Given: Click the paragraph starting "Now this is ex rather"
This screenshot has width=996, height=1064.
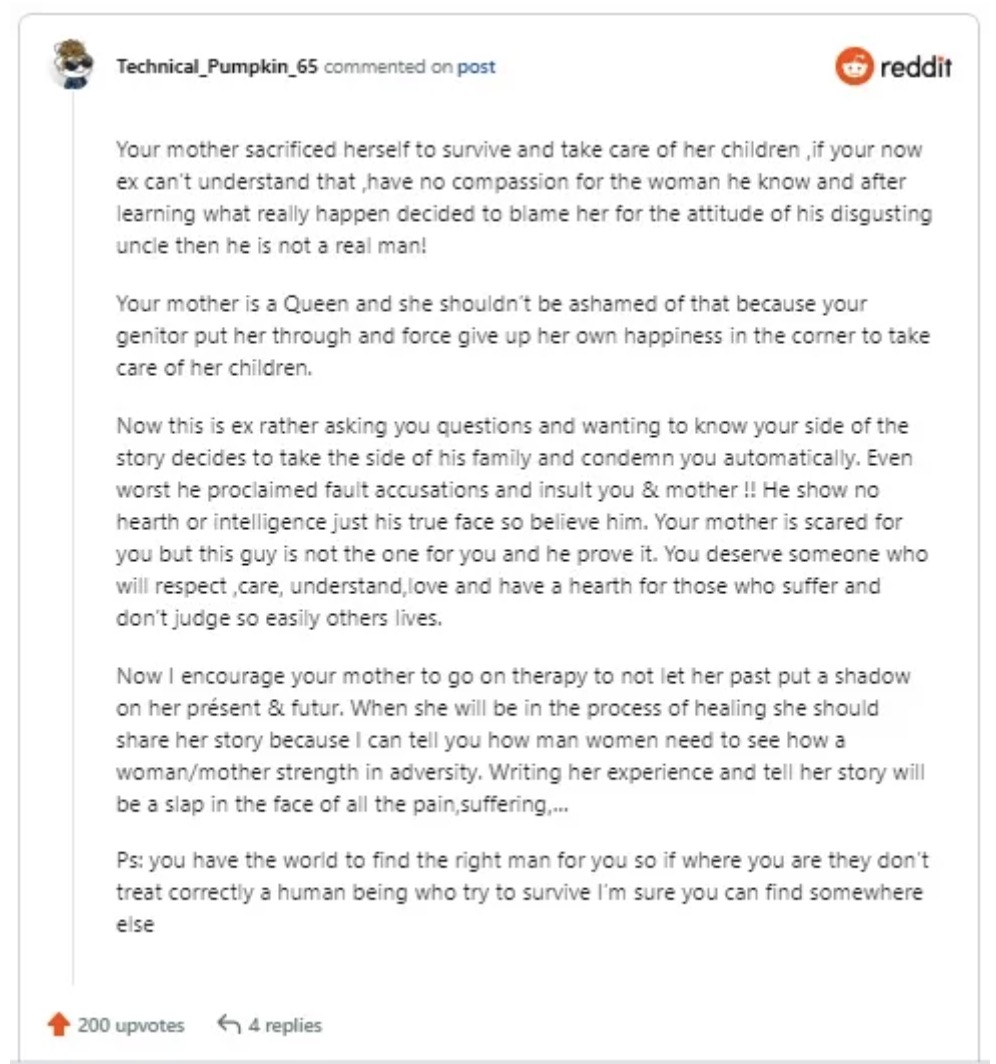Looking at the screenshot, I should click(519, 521).
